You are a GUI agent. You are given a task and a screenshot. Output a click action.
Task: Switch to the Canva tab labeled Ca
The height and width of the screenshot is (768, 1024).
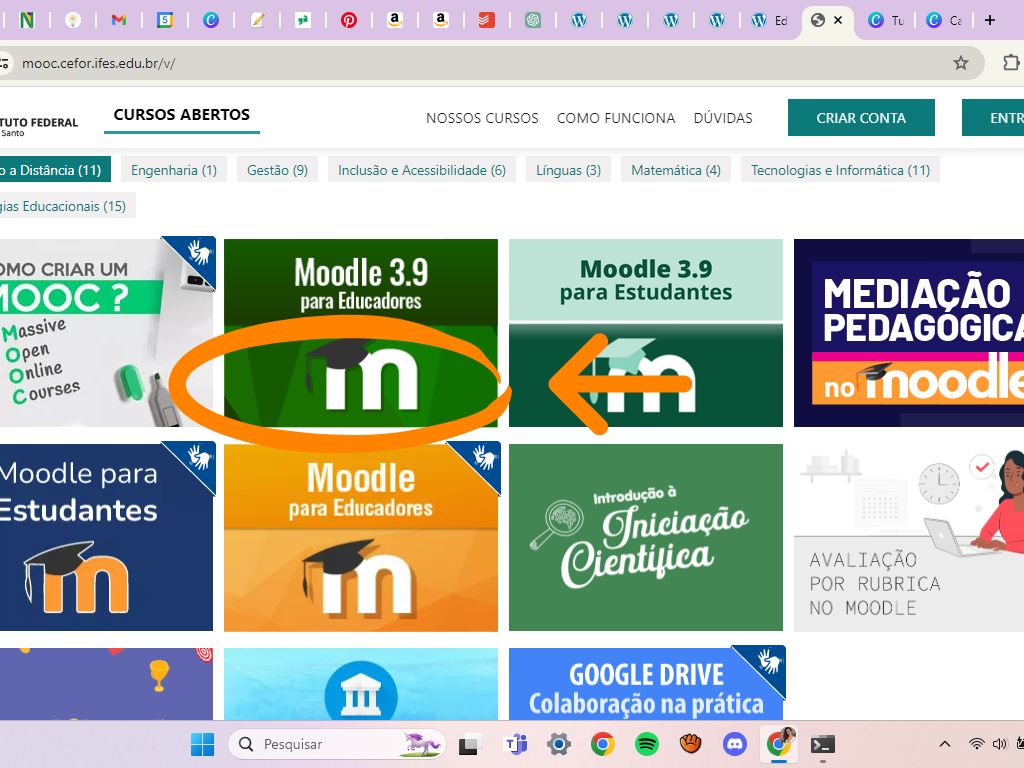(945, 20)
